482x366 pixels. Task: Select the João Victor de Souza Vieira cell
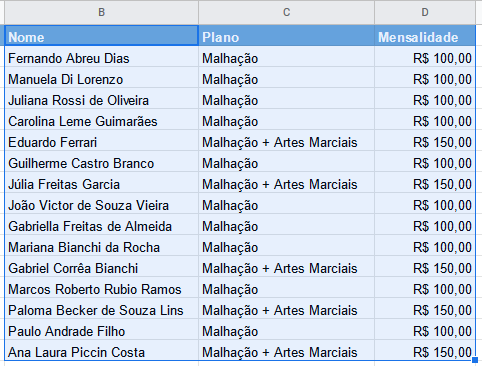point(102,204)
